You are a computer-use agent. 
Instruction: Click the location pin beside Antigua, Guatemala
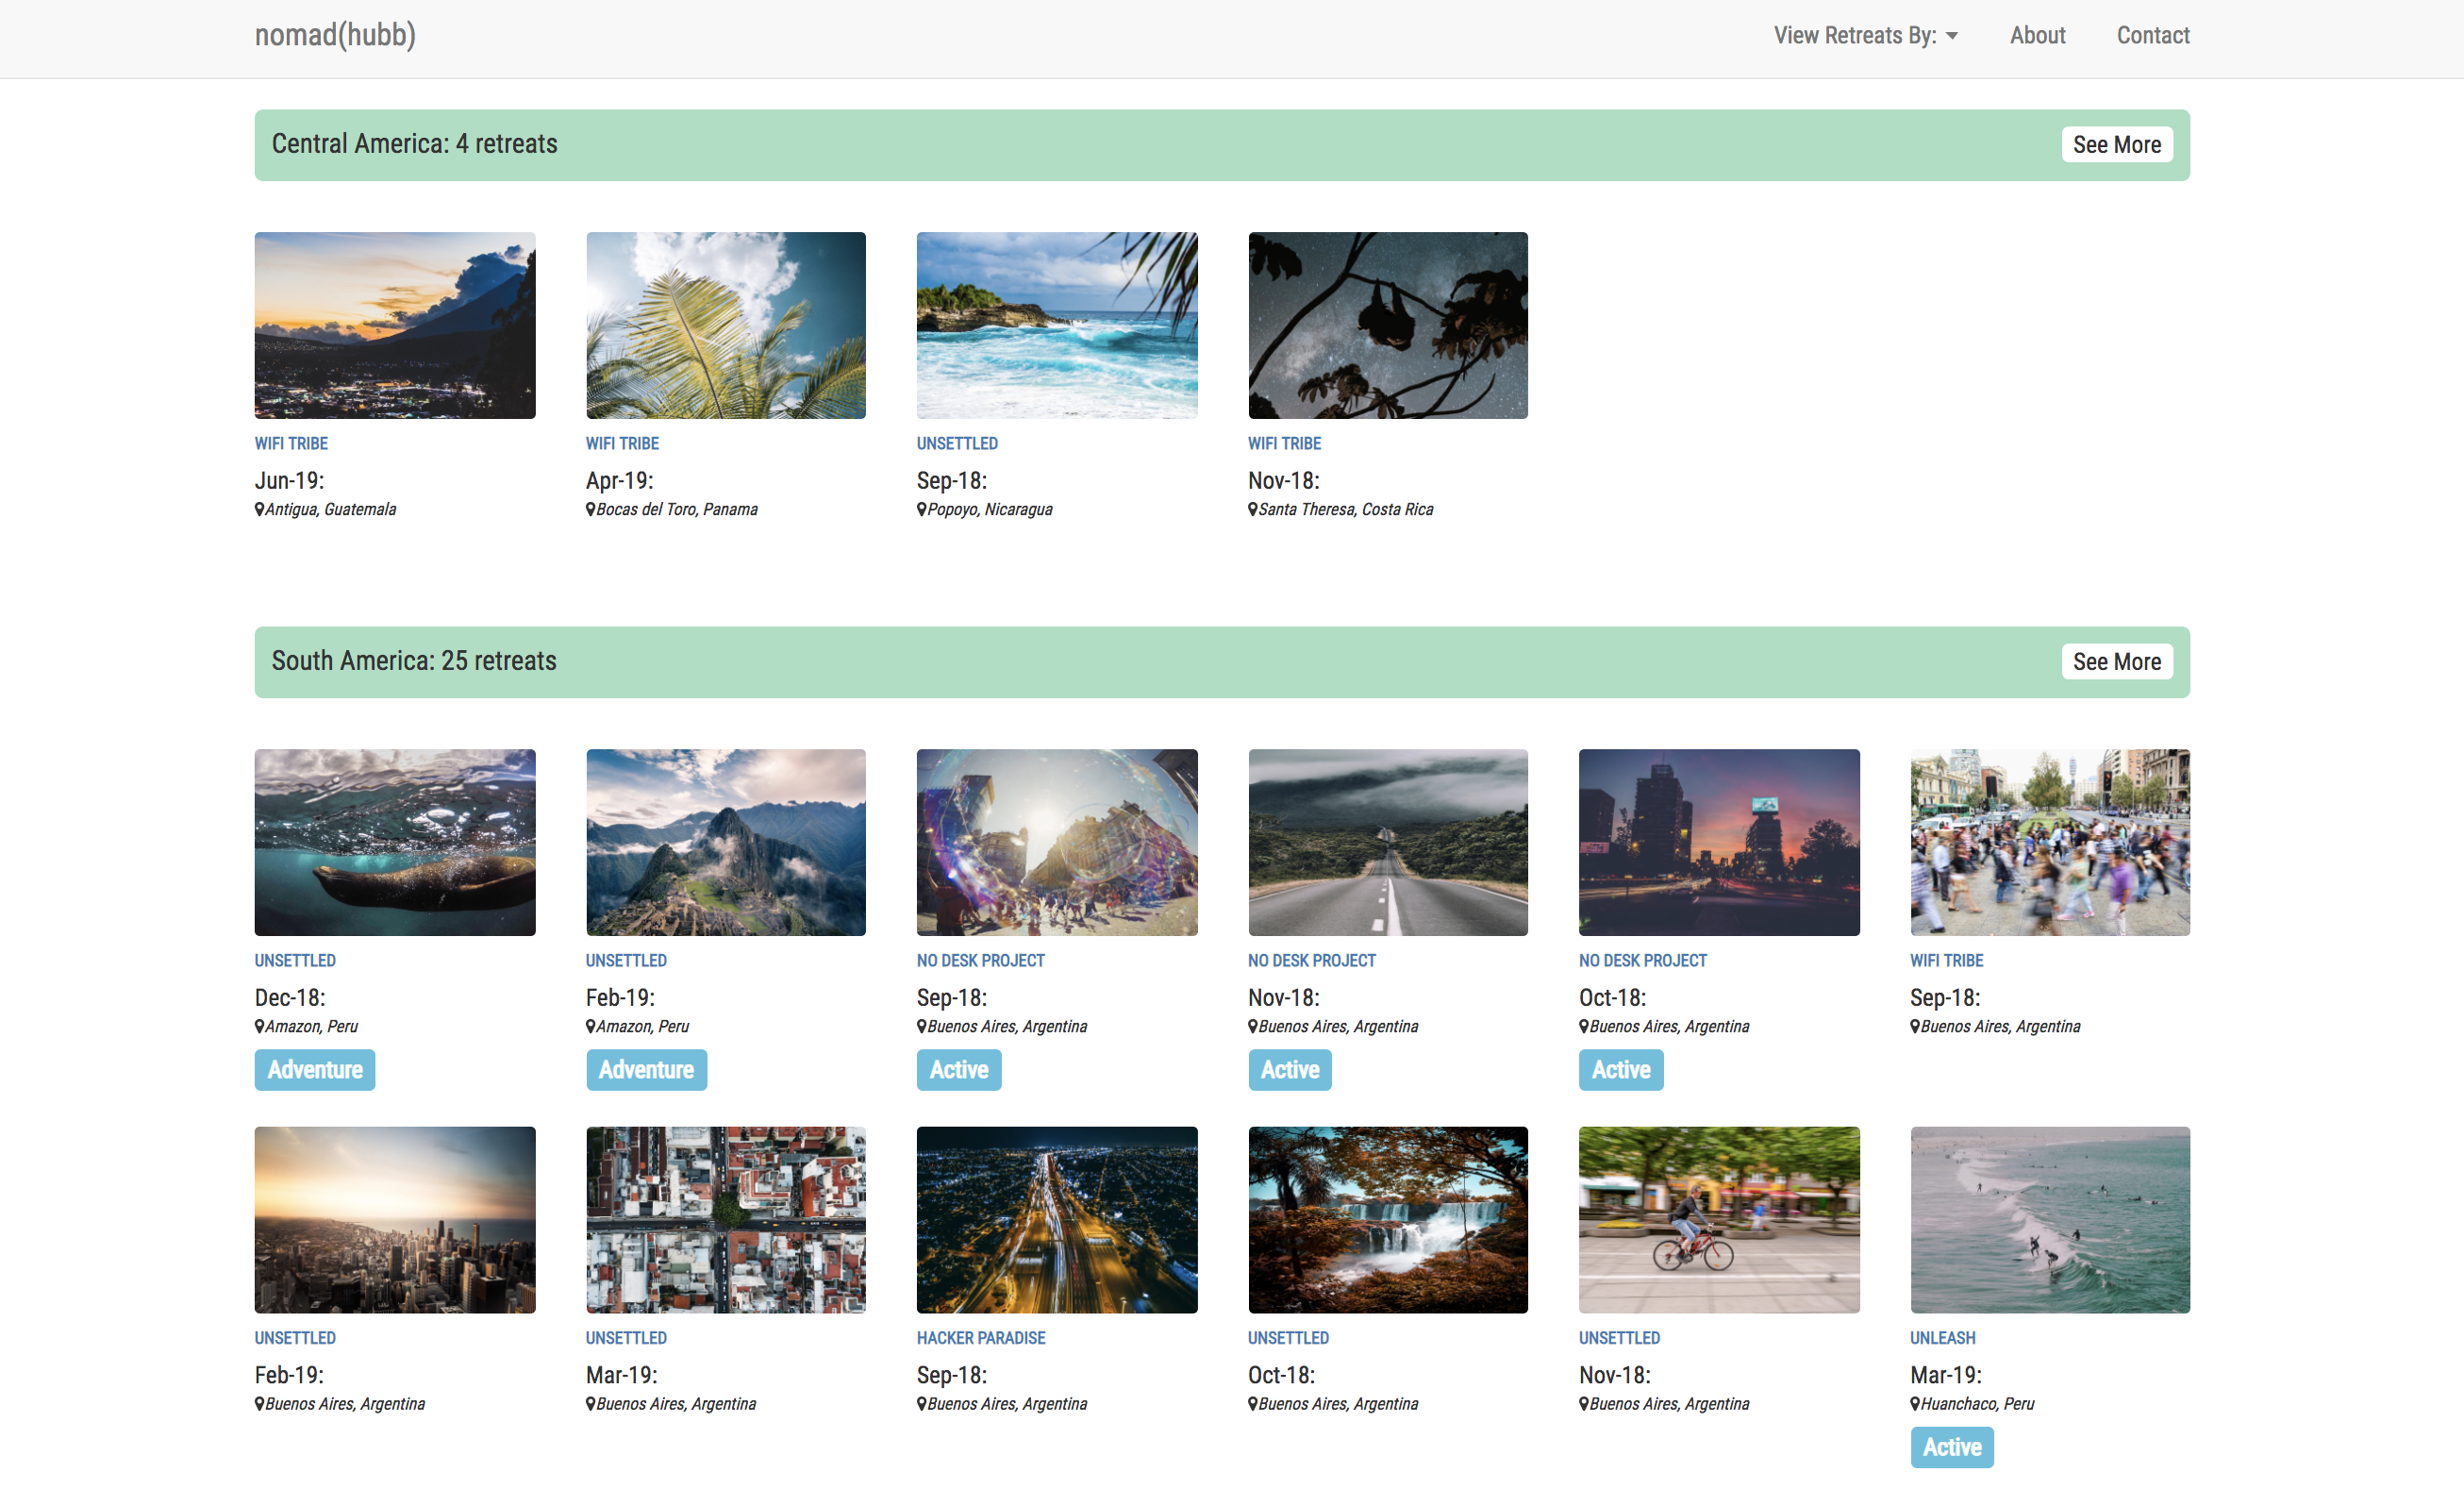[x=259, y=509]
